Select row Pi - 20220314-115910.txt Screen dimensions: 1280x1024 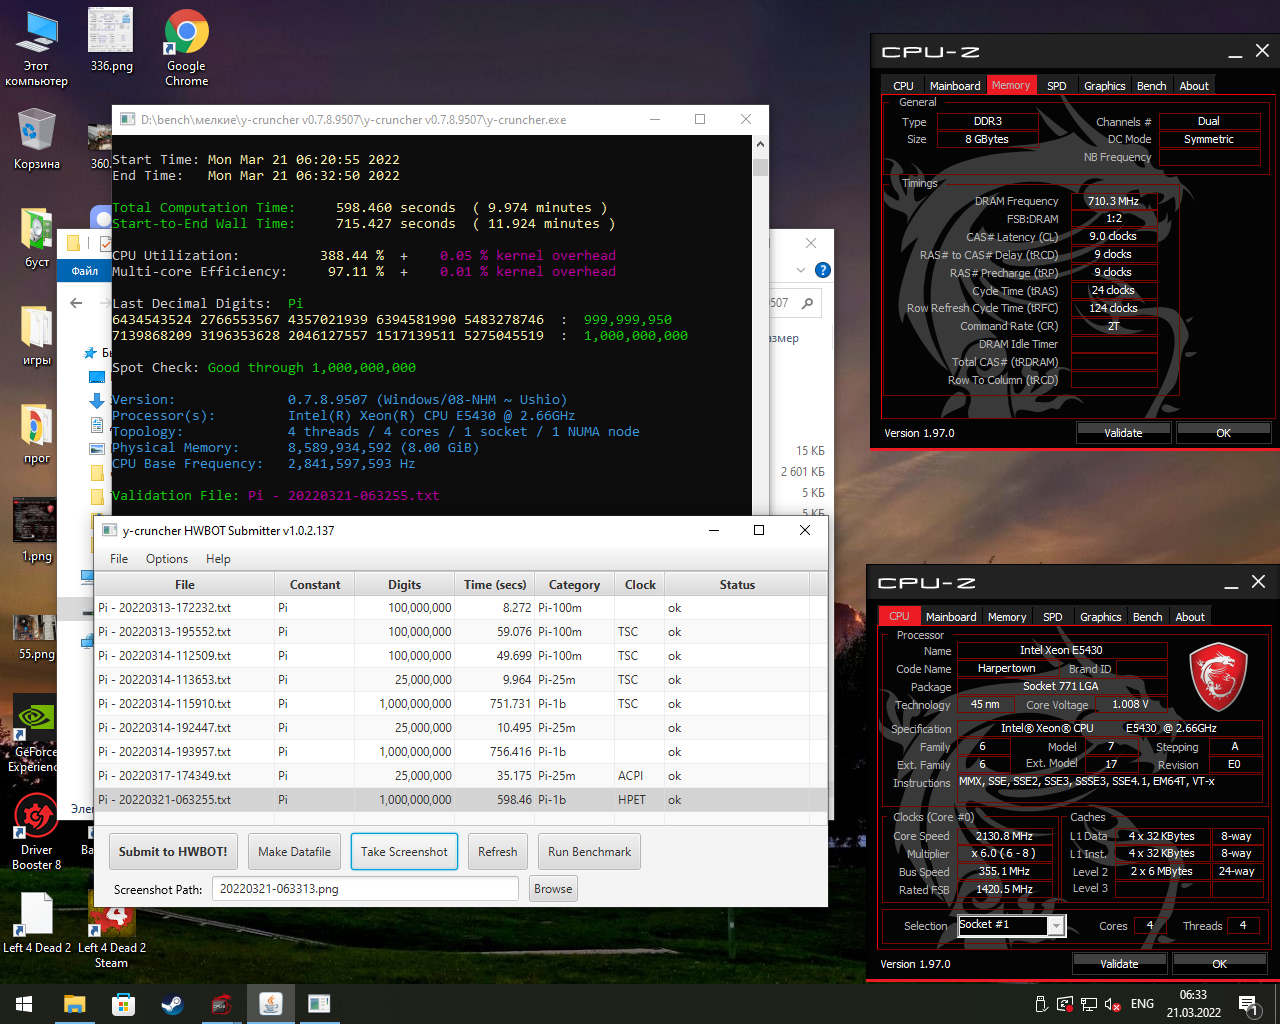tap(461, 704)
